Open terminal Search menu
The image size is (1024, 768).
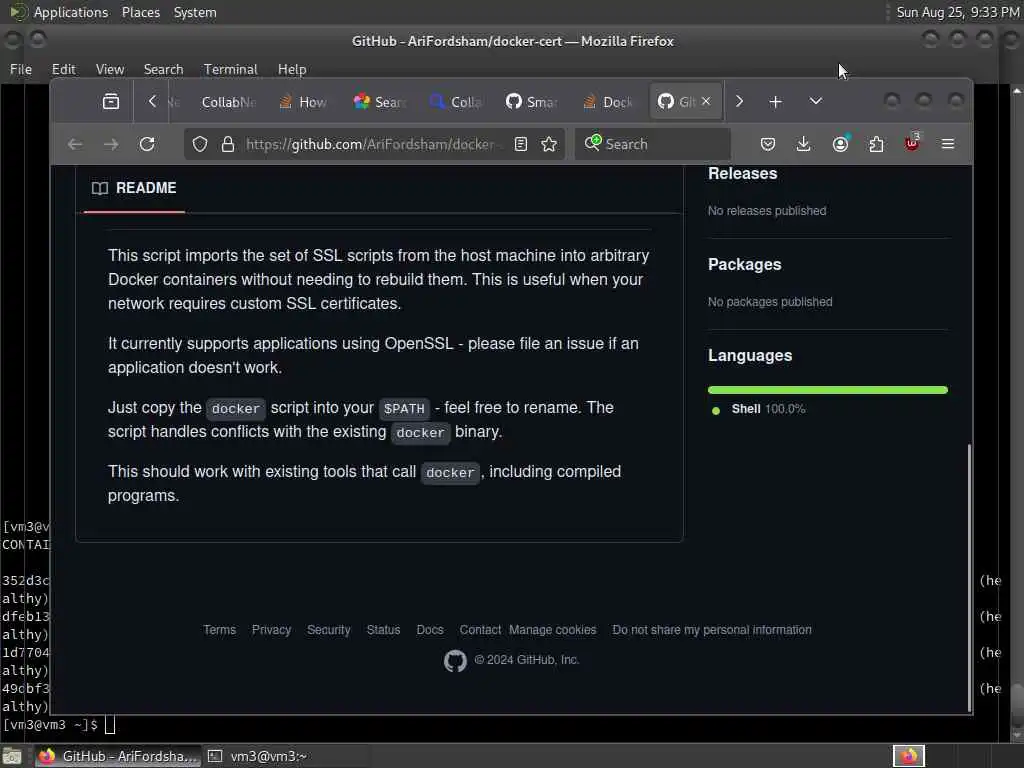click(163, 69)
